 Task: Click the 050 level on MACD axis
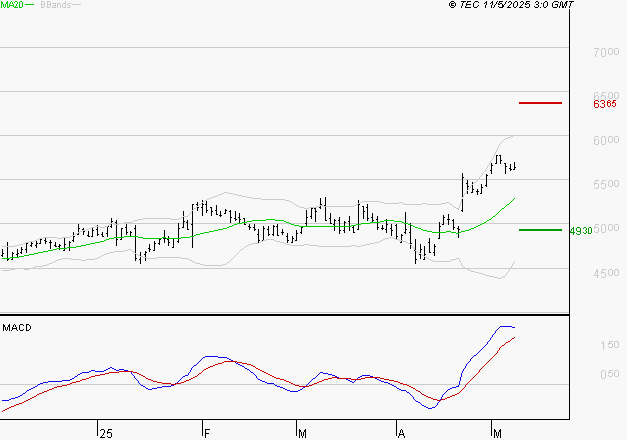610,375
